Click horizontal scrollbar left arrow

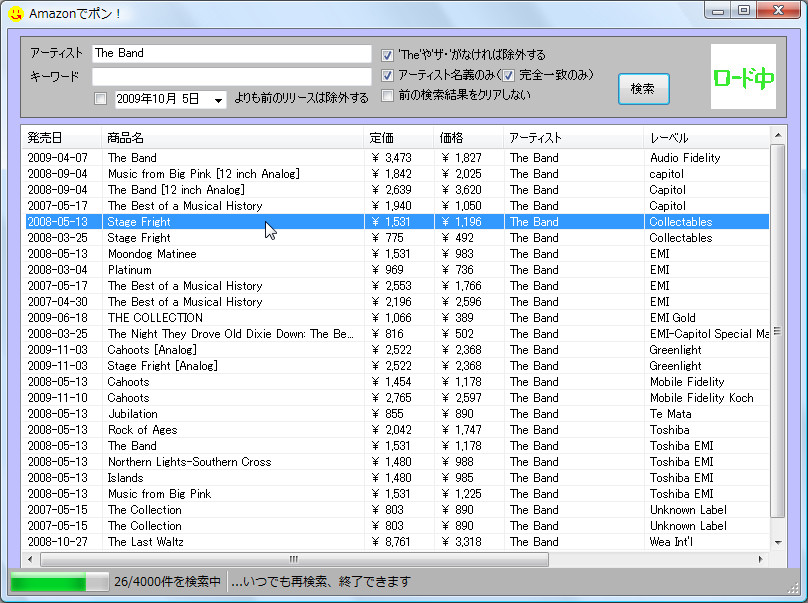(30, 559)
